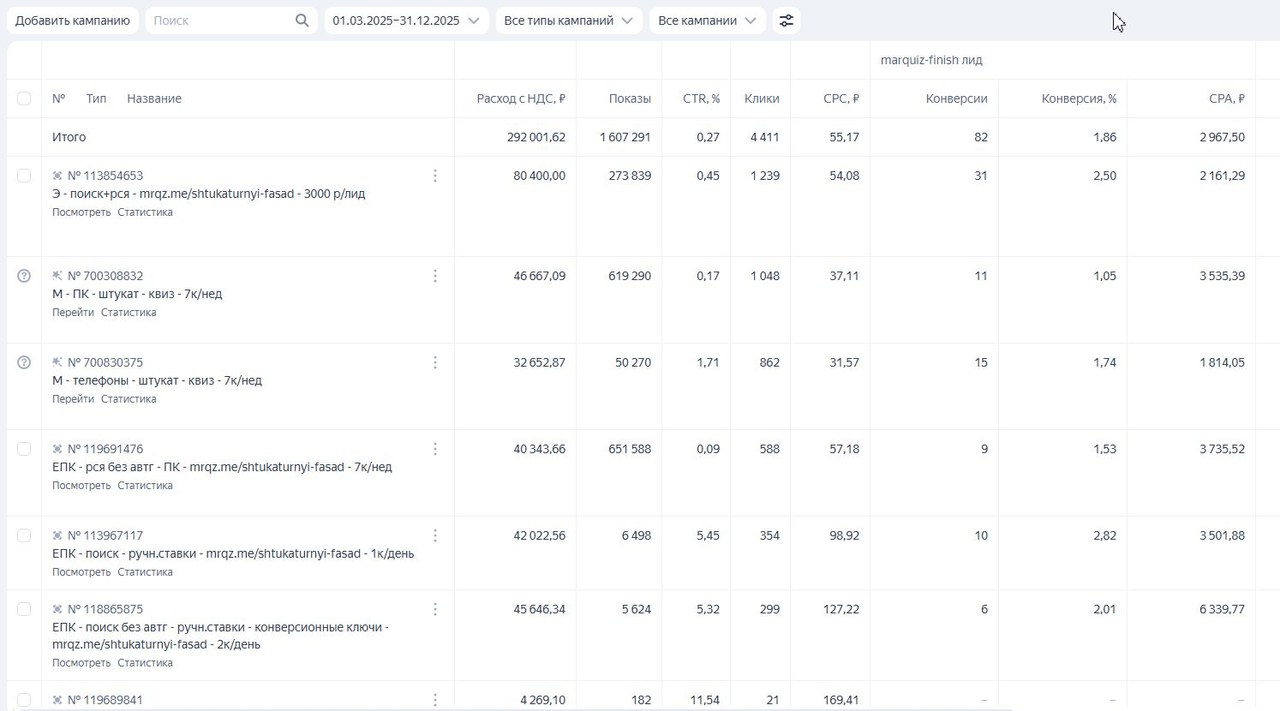Click "Перейти" link under campaign 700830375
Image resolution: width=1280 pixels, height=711 pixels.
click(x=73, y=399)
